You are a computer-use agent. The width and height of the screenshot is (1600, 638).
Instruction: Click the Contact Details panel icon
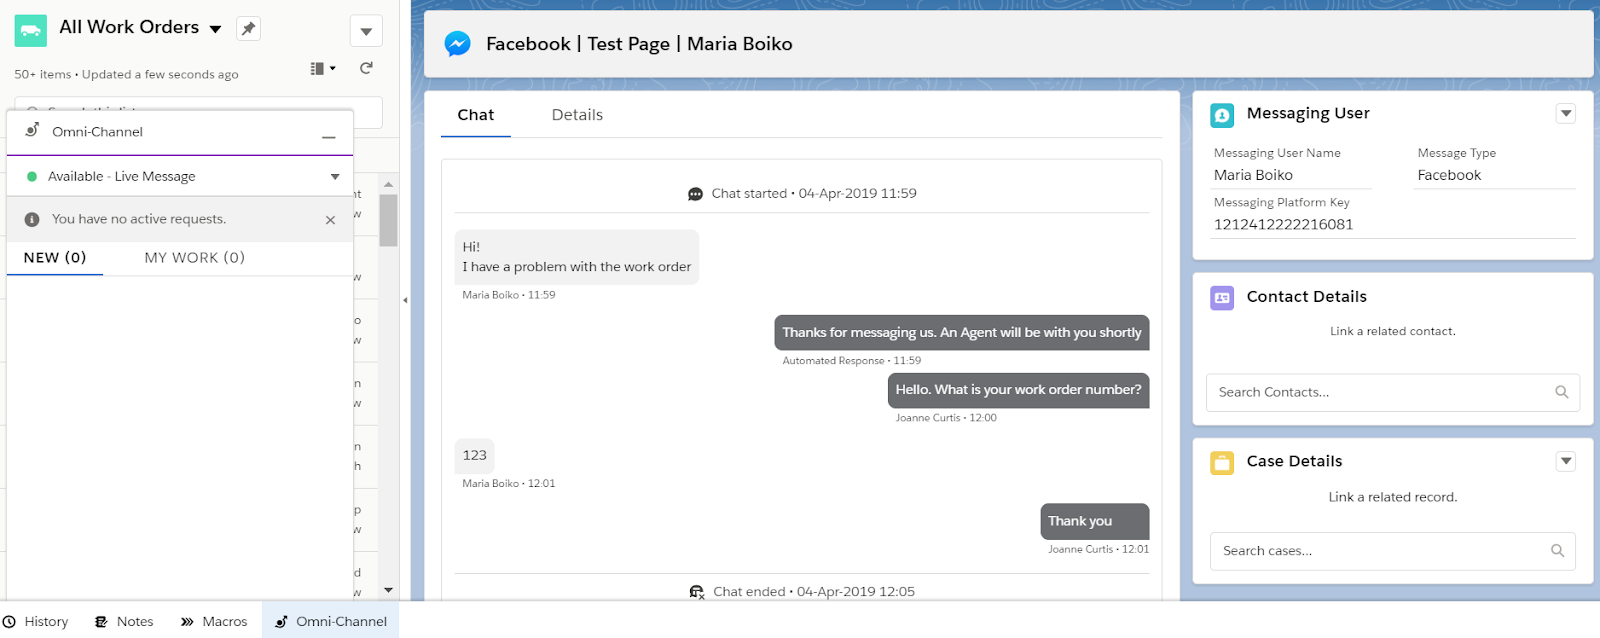(x=1222, y=298)
